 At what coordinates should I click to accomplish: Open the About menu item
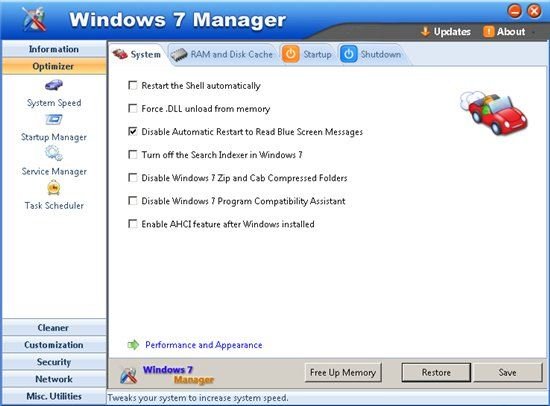(504, 32)
